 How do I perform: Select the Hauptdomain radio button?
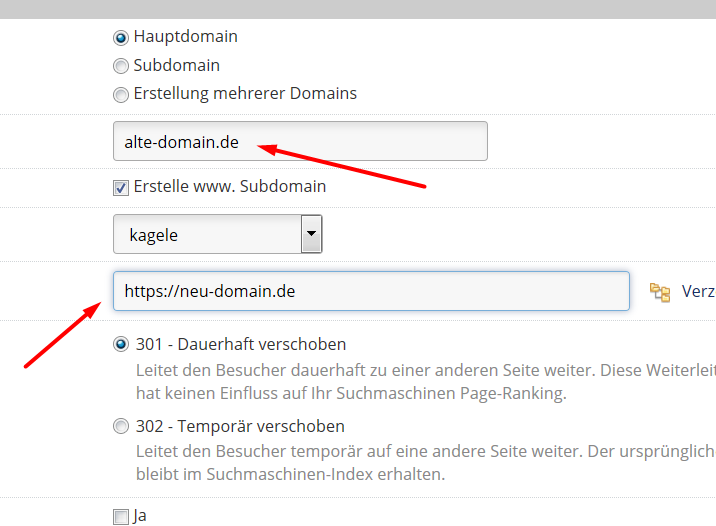[121, 37]
